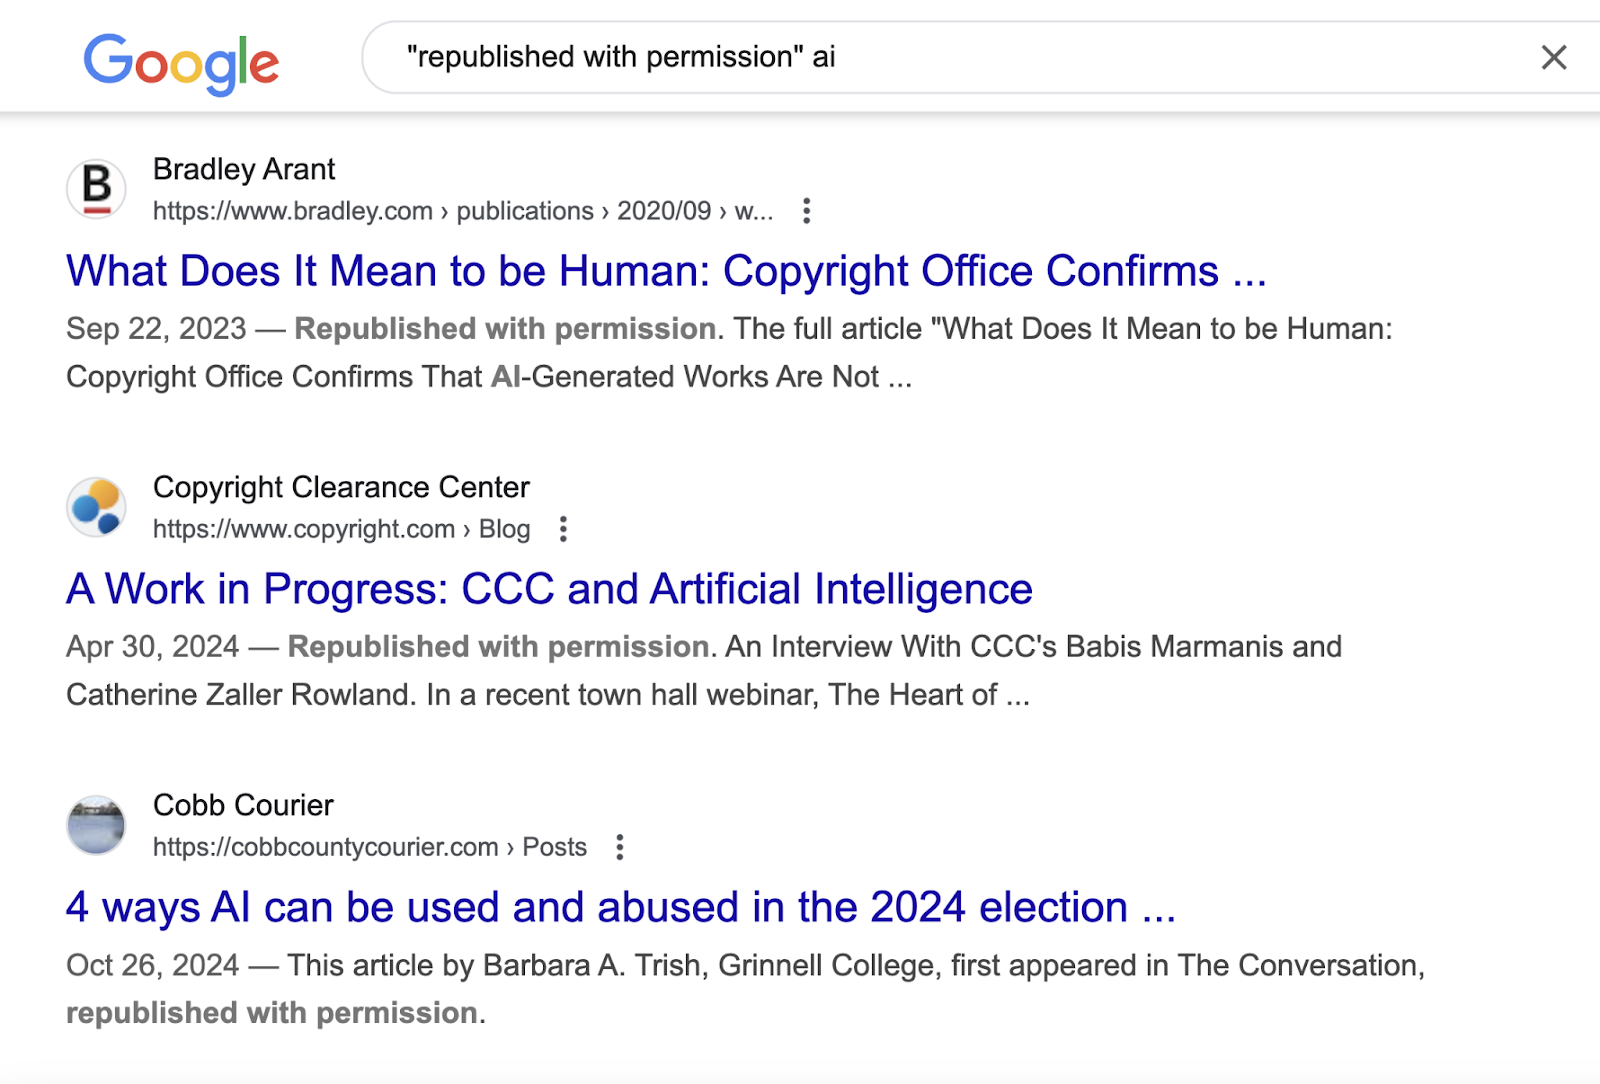This screenshot has height=1084, width=1600.
Task: Expand the Posts breadcrumb in the Cobb Courier URL
Action: 553,847
